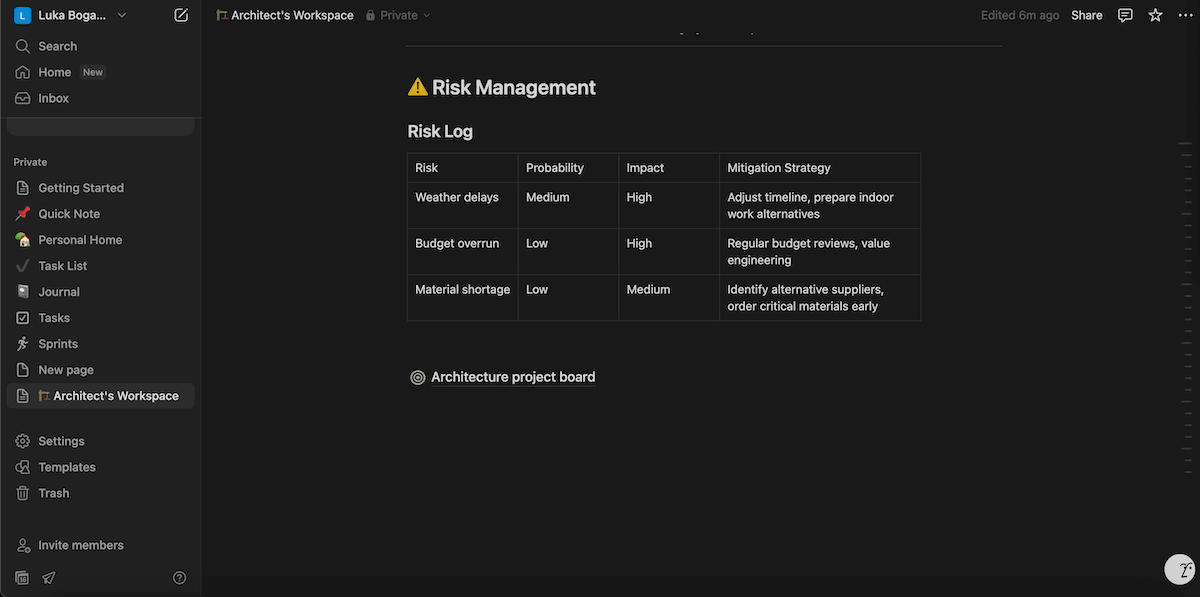Viewport: 1200px width, 597px height.
Task: Open the page options ellipsis menu
Action: (1186, 14)
